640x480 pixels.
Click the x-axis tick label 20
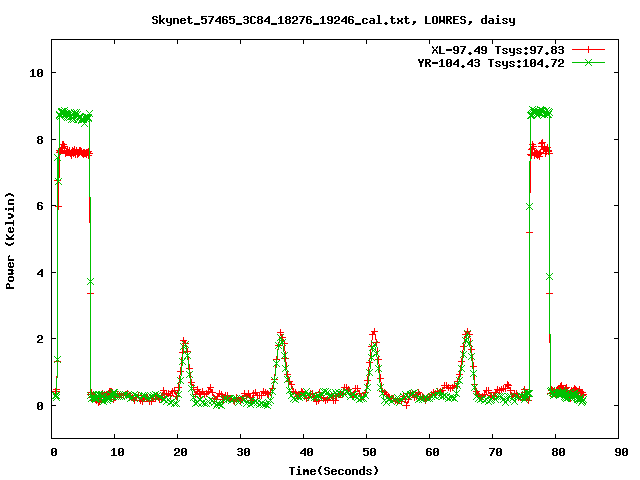180,452
